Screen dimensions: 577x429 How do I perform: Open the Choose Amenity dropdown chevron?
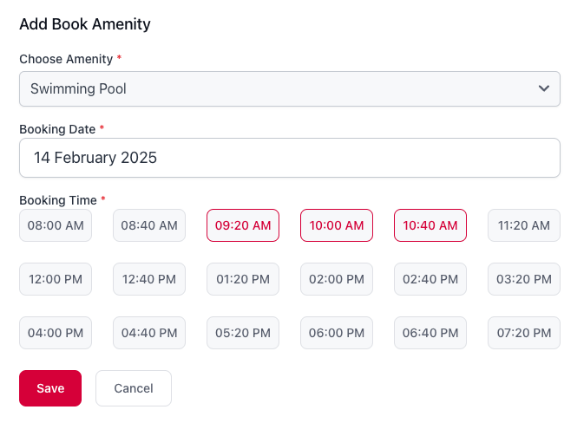pyautogui.click(x=544, y=89)
